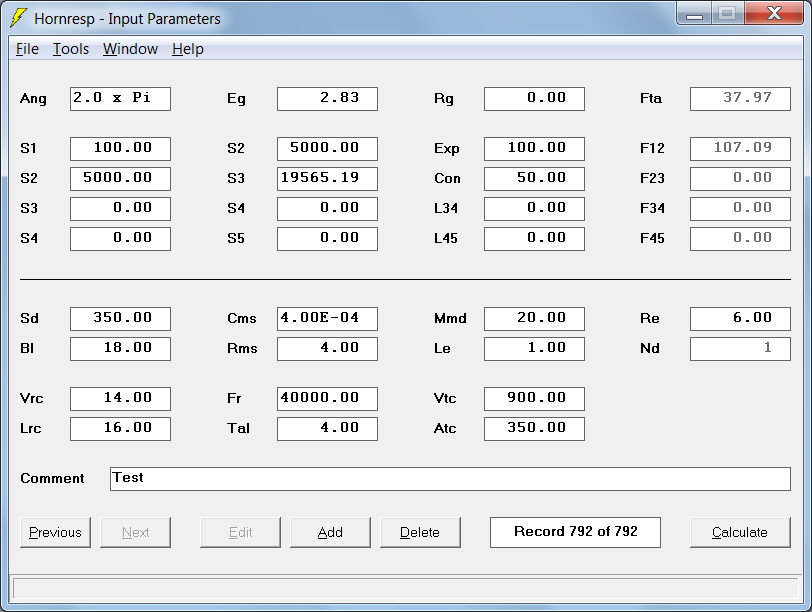Screen dimensions: 812x612
Task: Click the Previous record button
Action: tap(55, 532)
